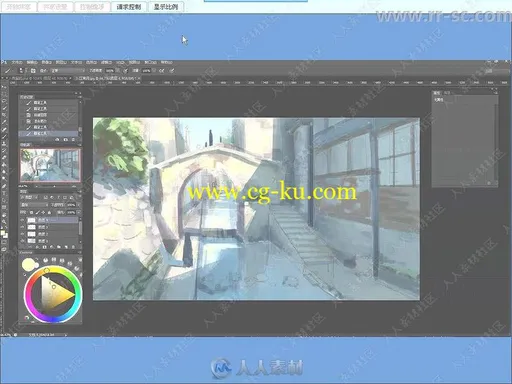
Task: Select the Zoom magnifier tool
Action: click(4, 222)
